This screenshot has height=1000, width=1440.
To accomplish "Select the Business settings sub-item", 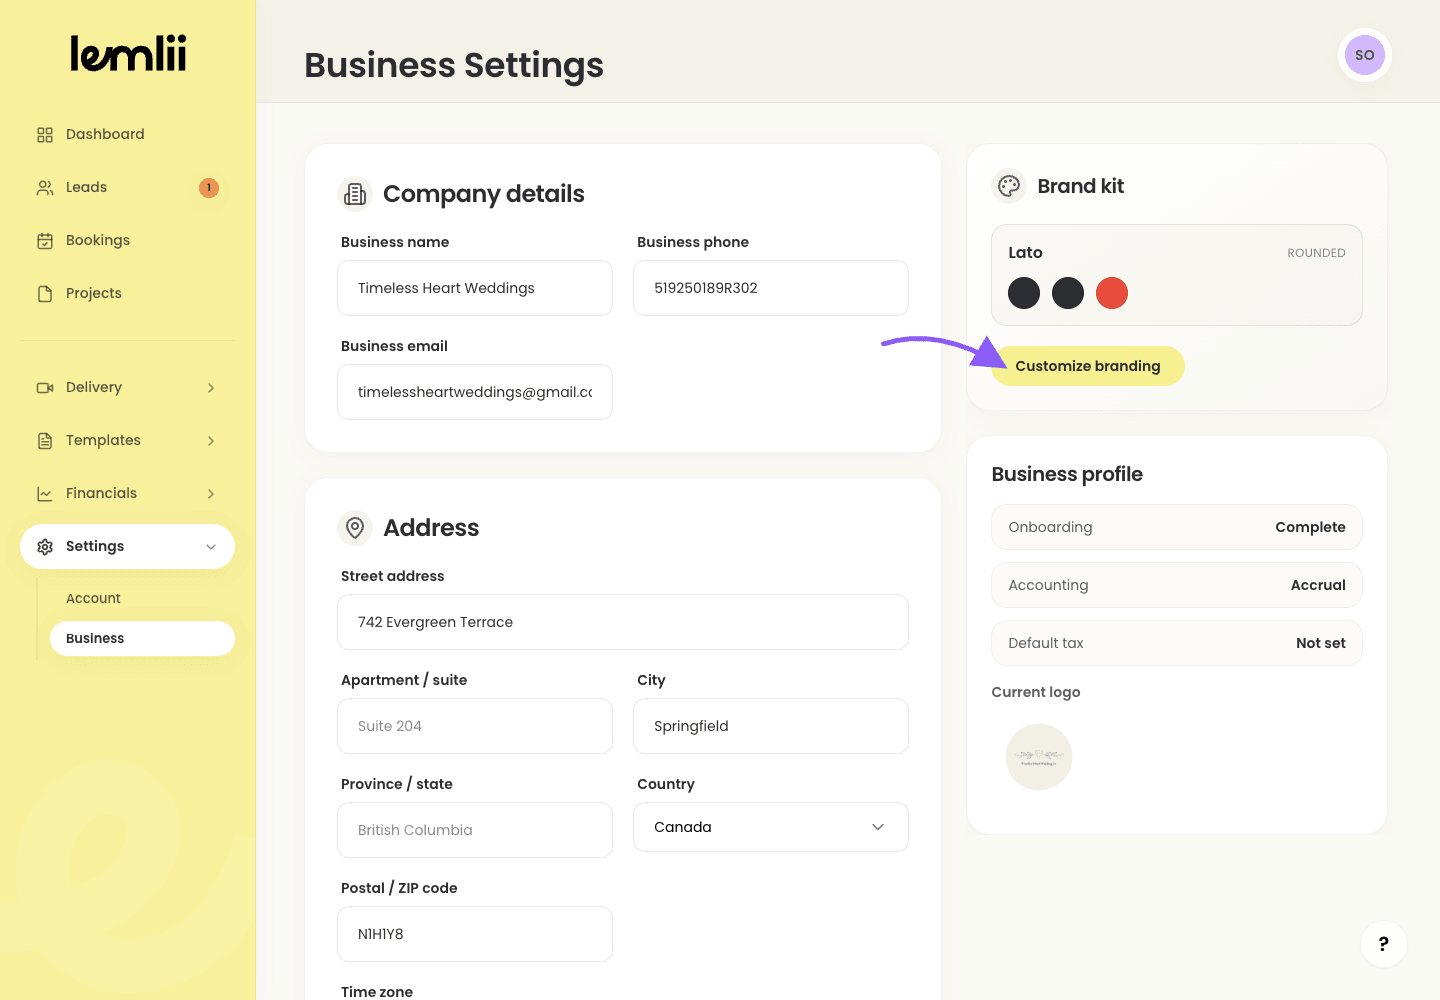I will 142,638.
